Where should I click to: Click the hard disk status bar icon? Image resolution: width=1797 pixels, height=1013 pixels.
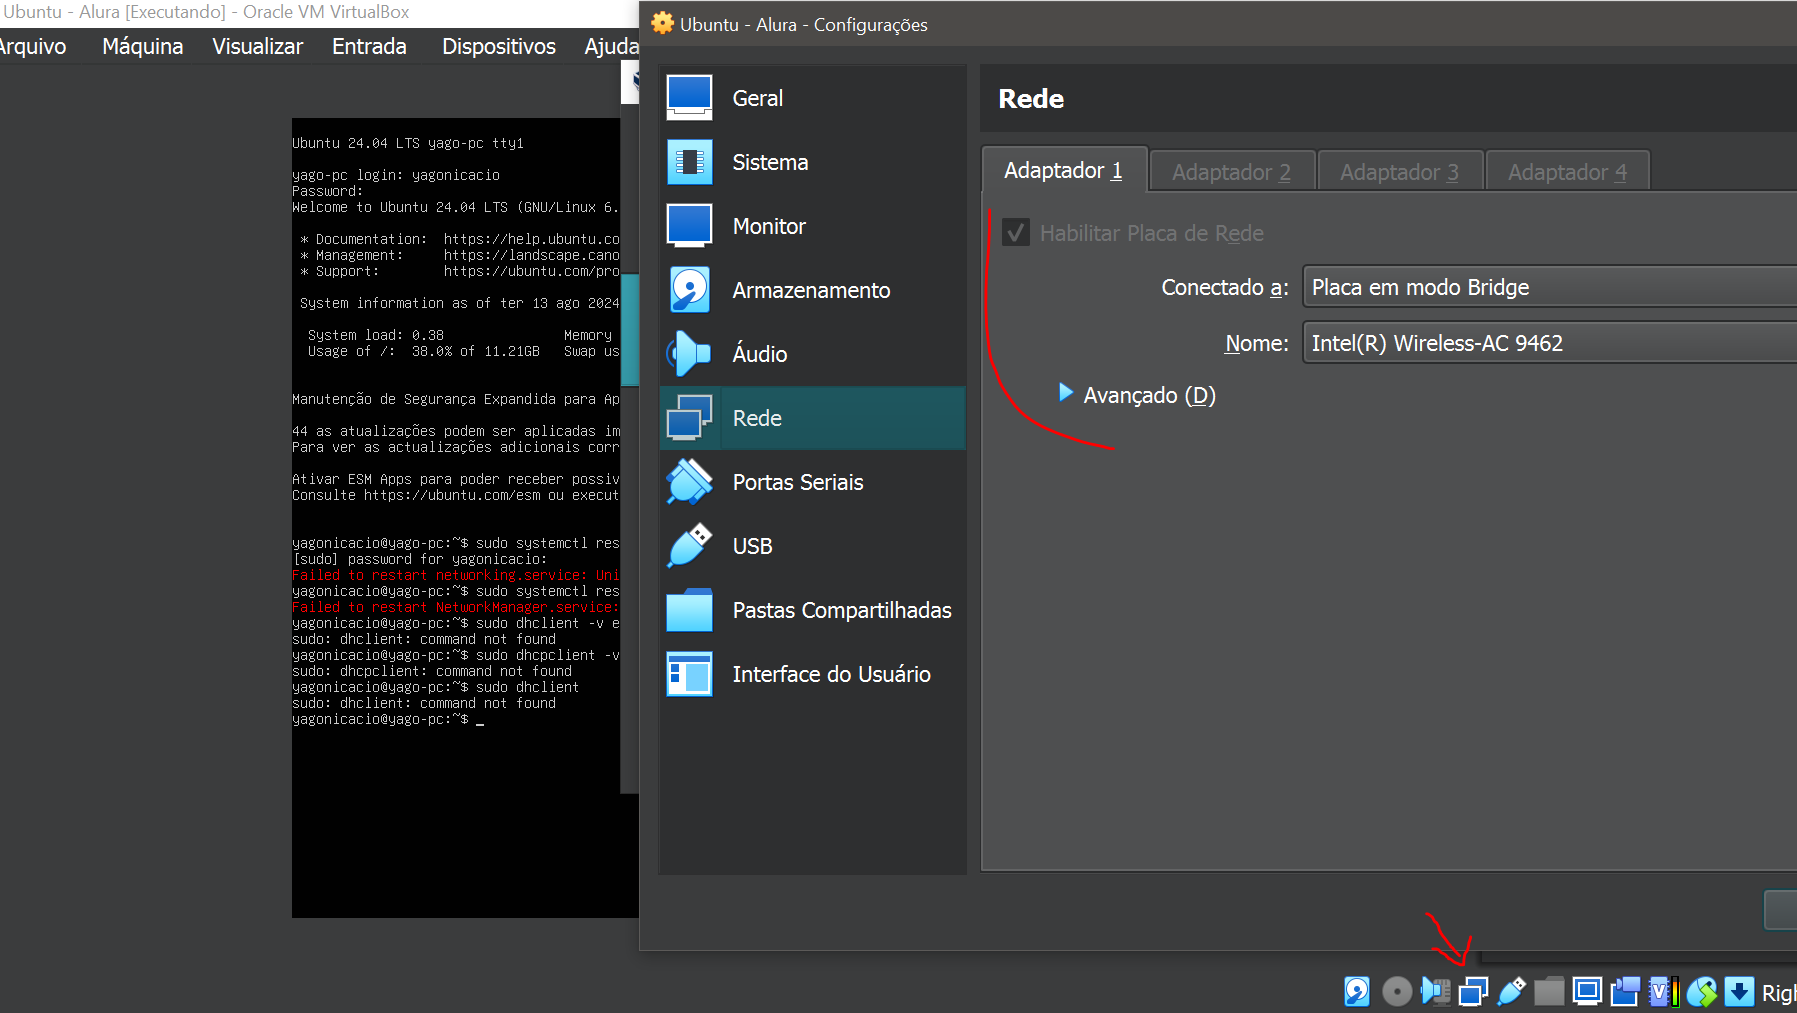(x=1357, y=991)
